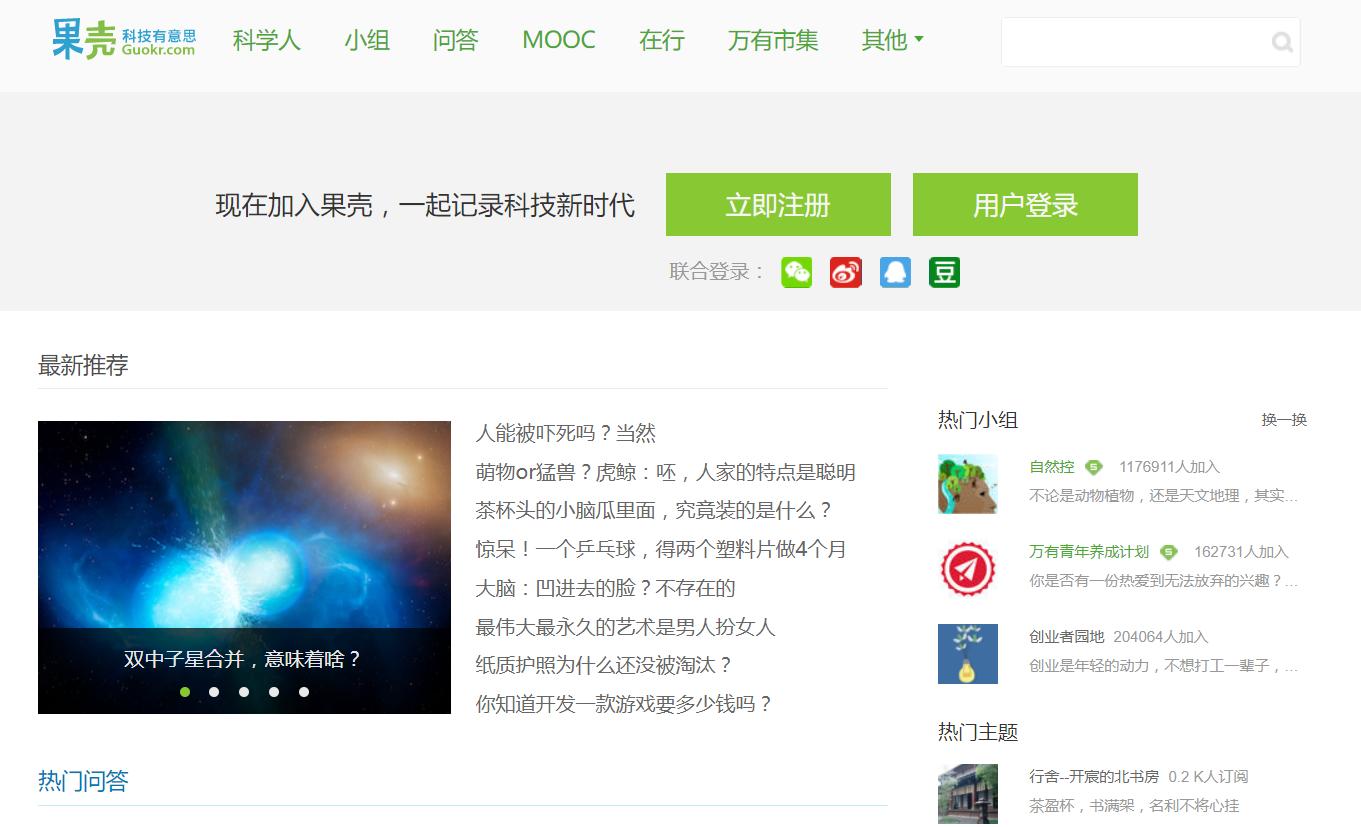1361x827 pixels.
Task: Log in with the Weibo icon
Action: click(x=846, y=272)
